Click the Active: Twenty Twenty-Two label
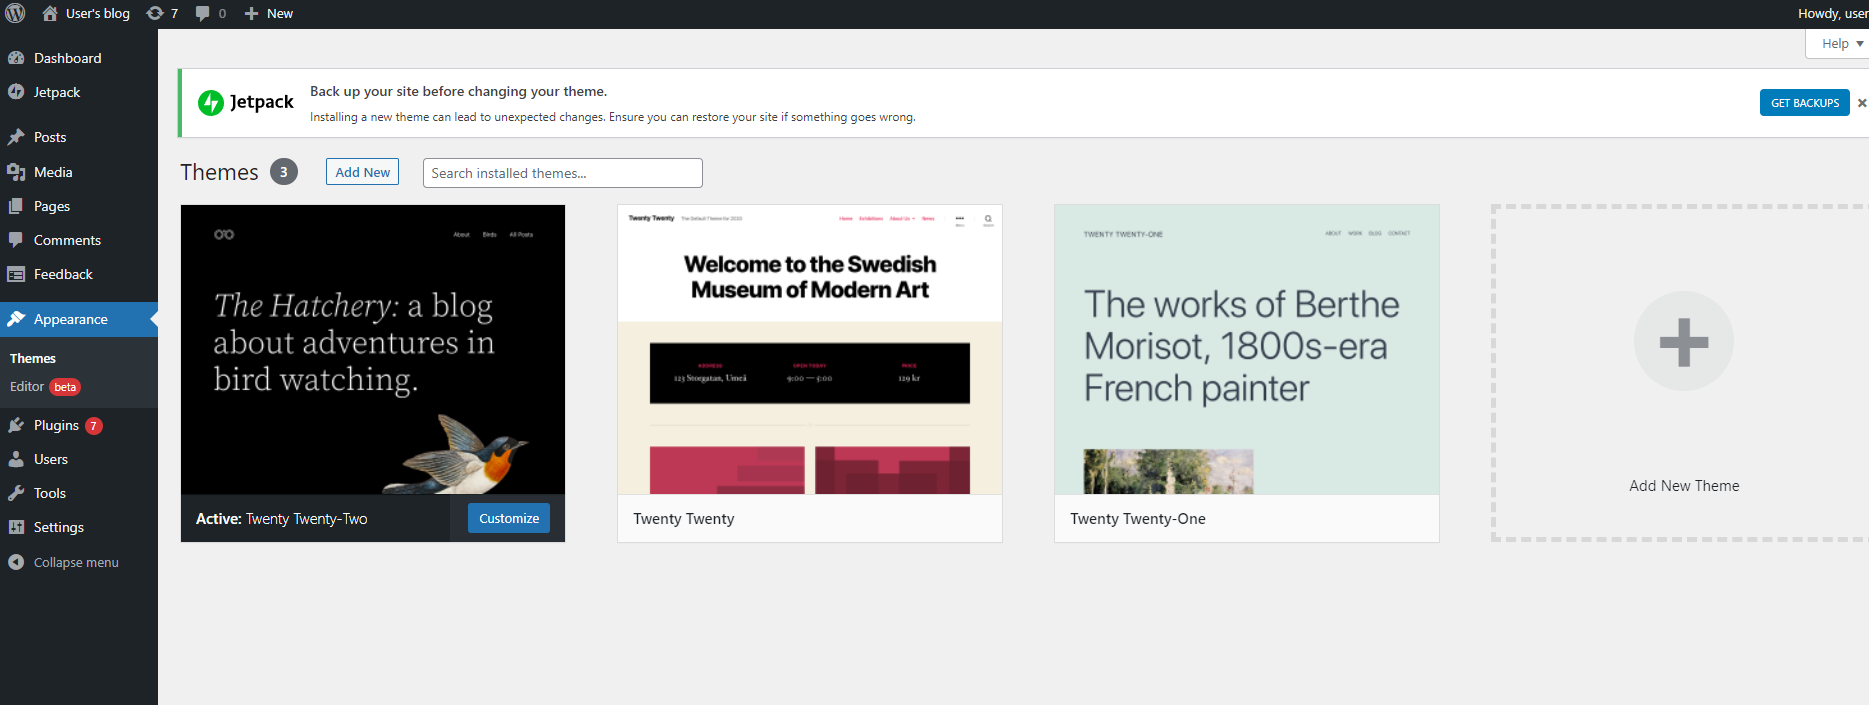This screenshot has width=1869, height=705. (282, 519)
